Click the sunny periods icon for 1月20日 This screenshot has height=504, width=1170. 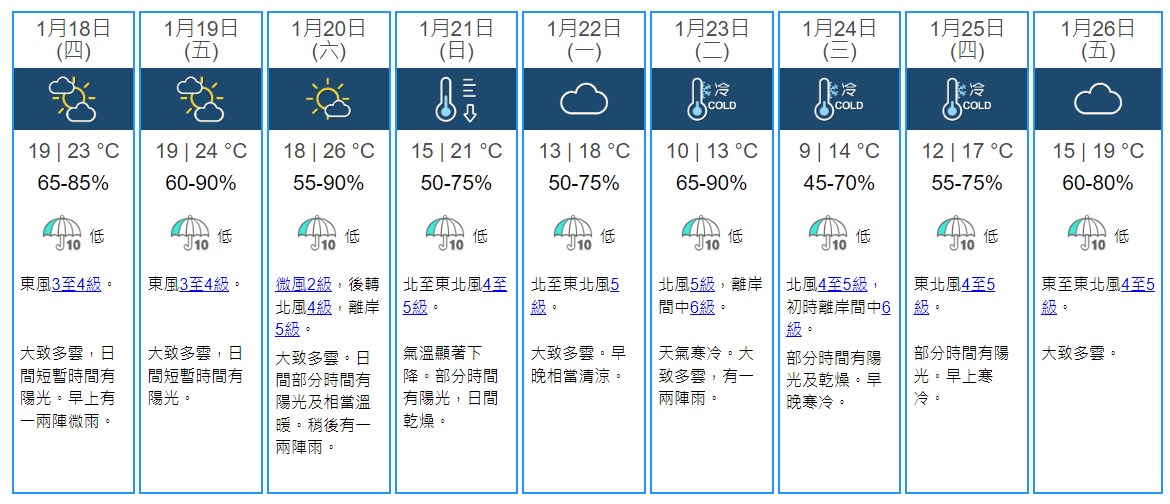pyautogui.click(x=328, y=99)
